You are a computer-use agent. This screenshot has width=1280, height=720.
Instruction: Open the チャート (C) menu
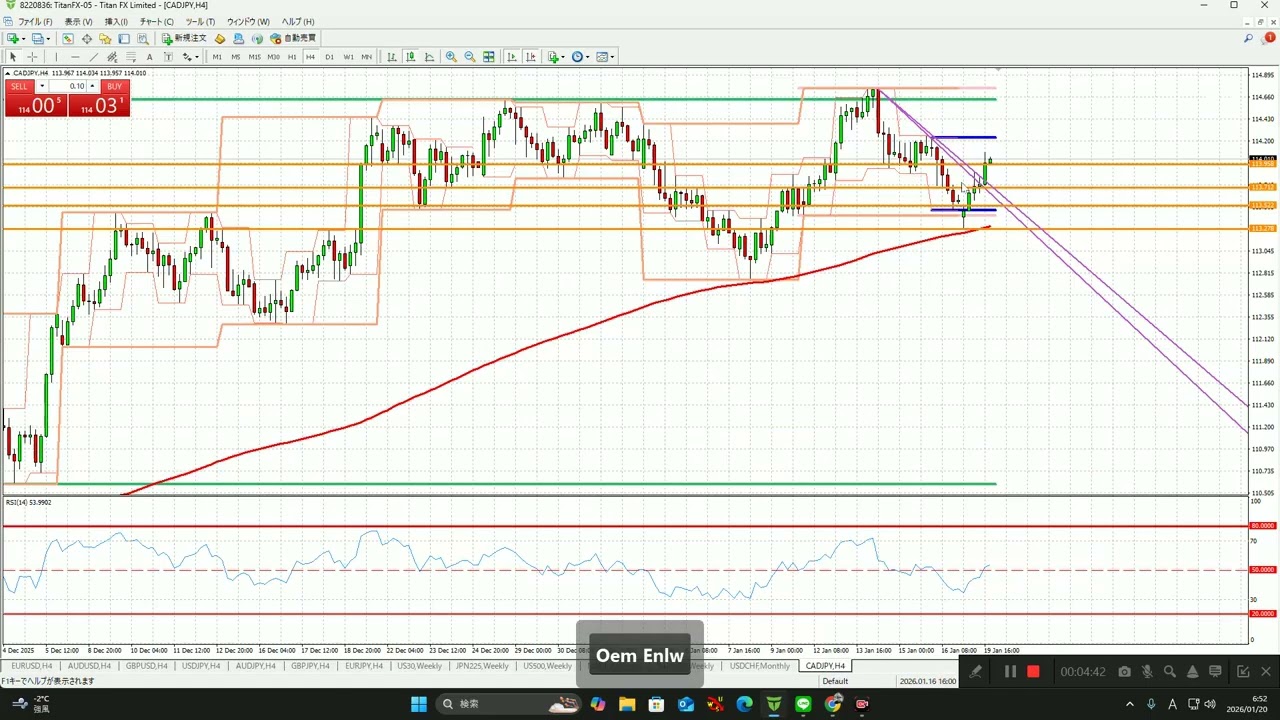pos(156,21)
